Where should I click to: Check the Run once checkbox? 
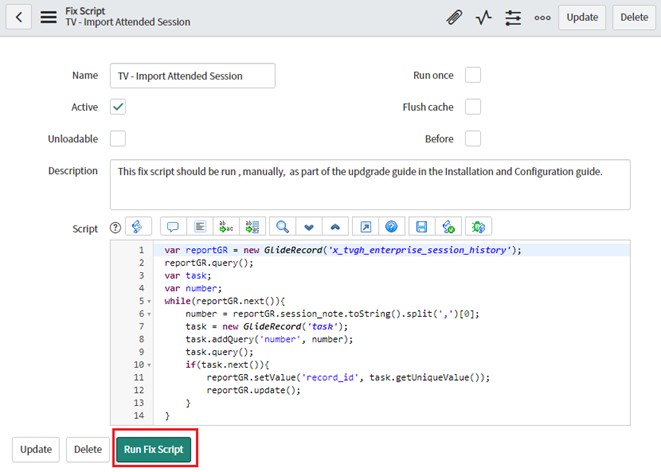(x=473, y=75)
